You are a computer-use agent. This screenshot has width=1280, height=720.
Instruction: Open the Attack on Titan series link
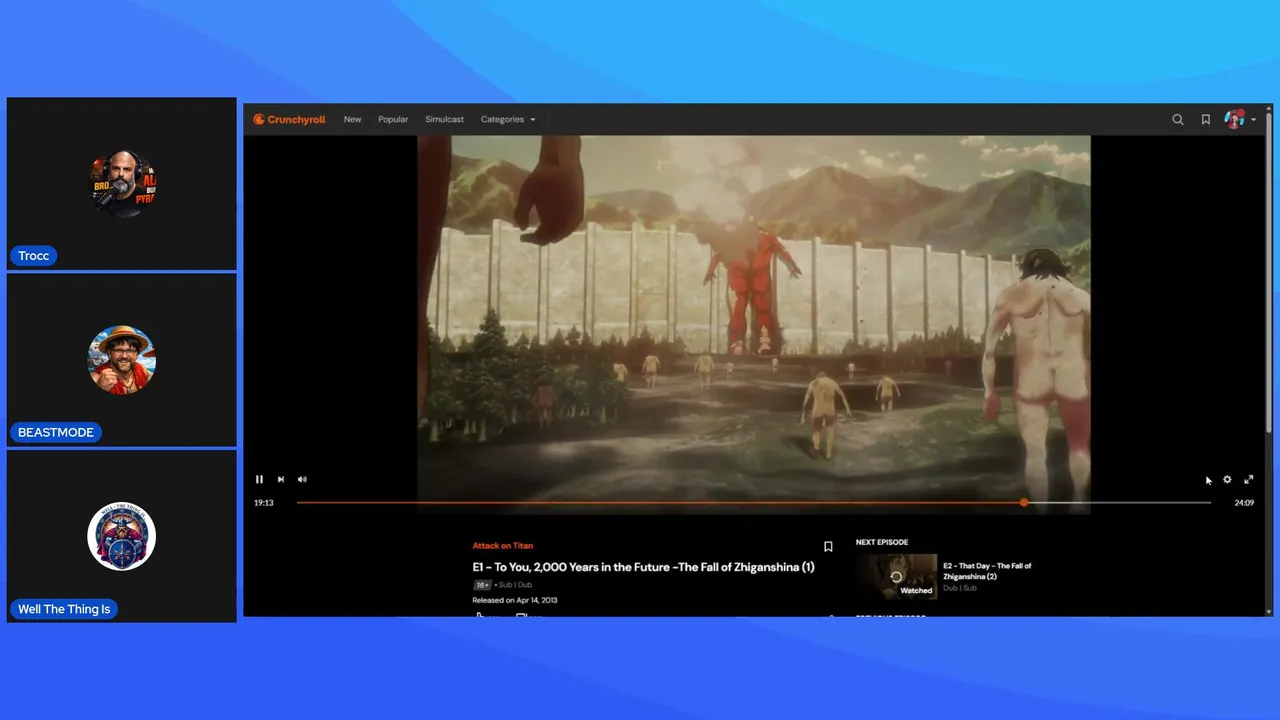[x=502, y=545]
